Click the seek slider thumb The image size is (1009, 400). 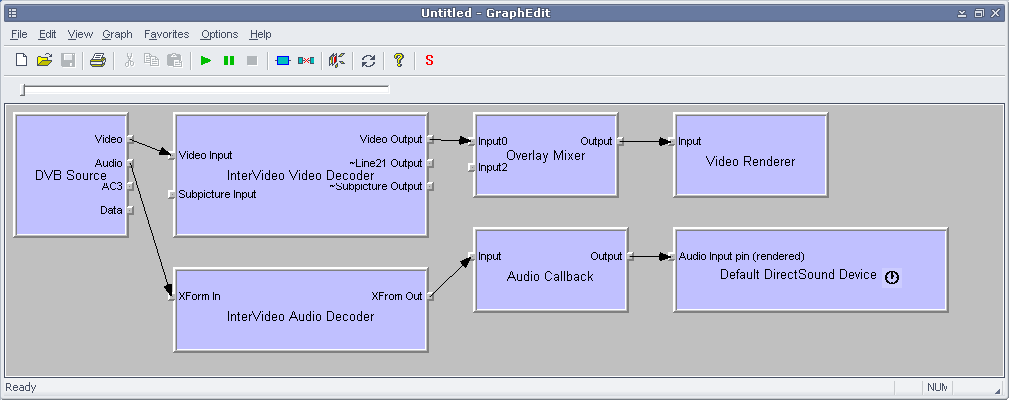tap(23, 90)
